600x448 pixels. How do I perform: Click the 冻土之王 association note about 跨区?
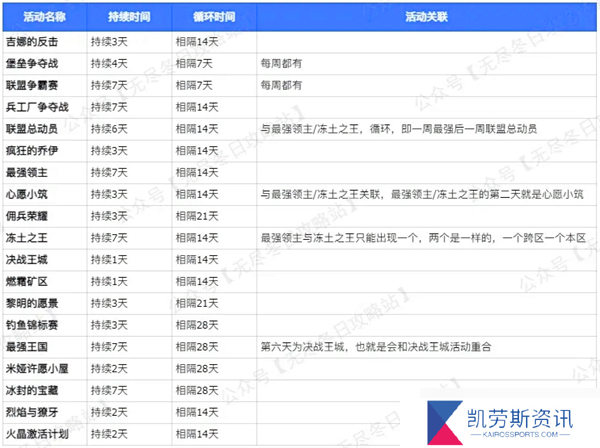tap(423, 238)
